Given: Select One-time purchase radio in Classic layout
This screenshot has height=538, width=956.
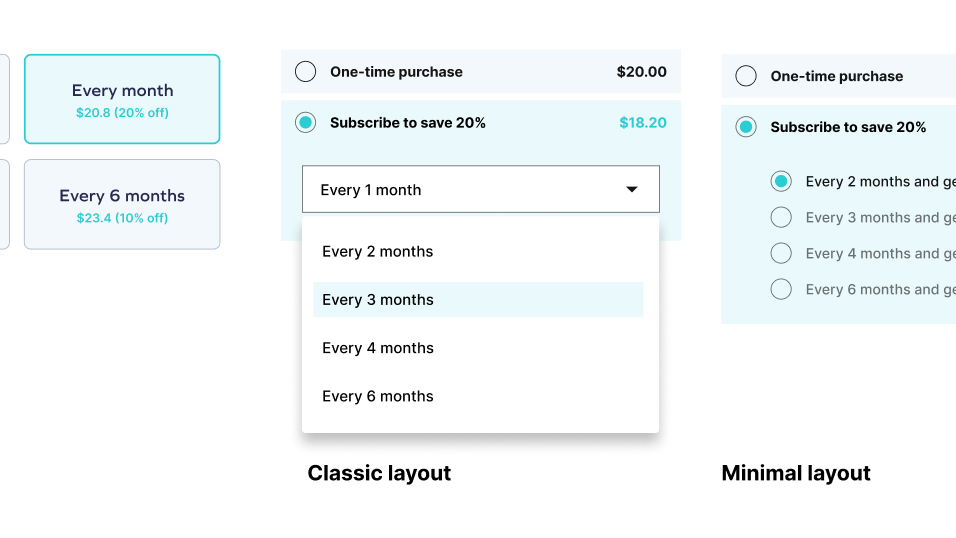Looking at the screenshot, I should (306, 72).
